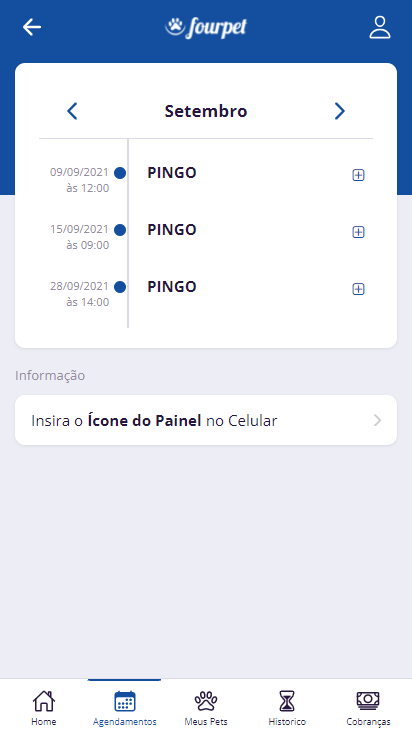Click the timeline dot for 28/09/2021
The image size is (412, 732).
click(120, 287)
